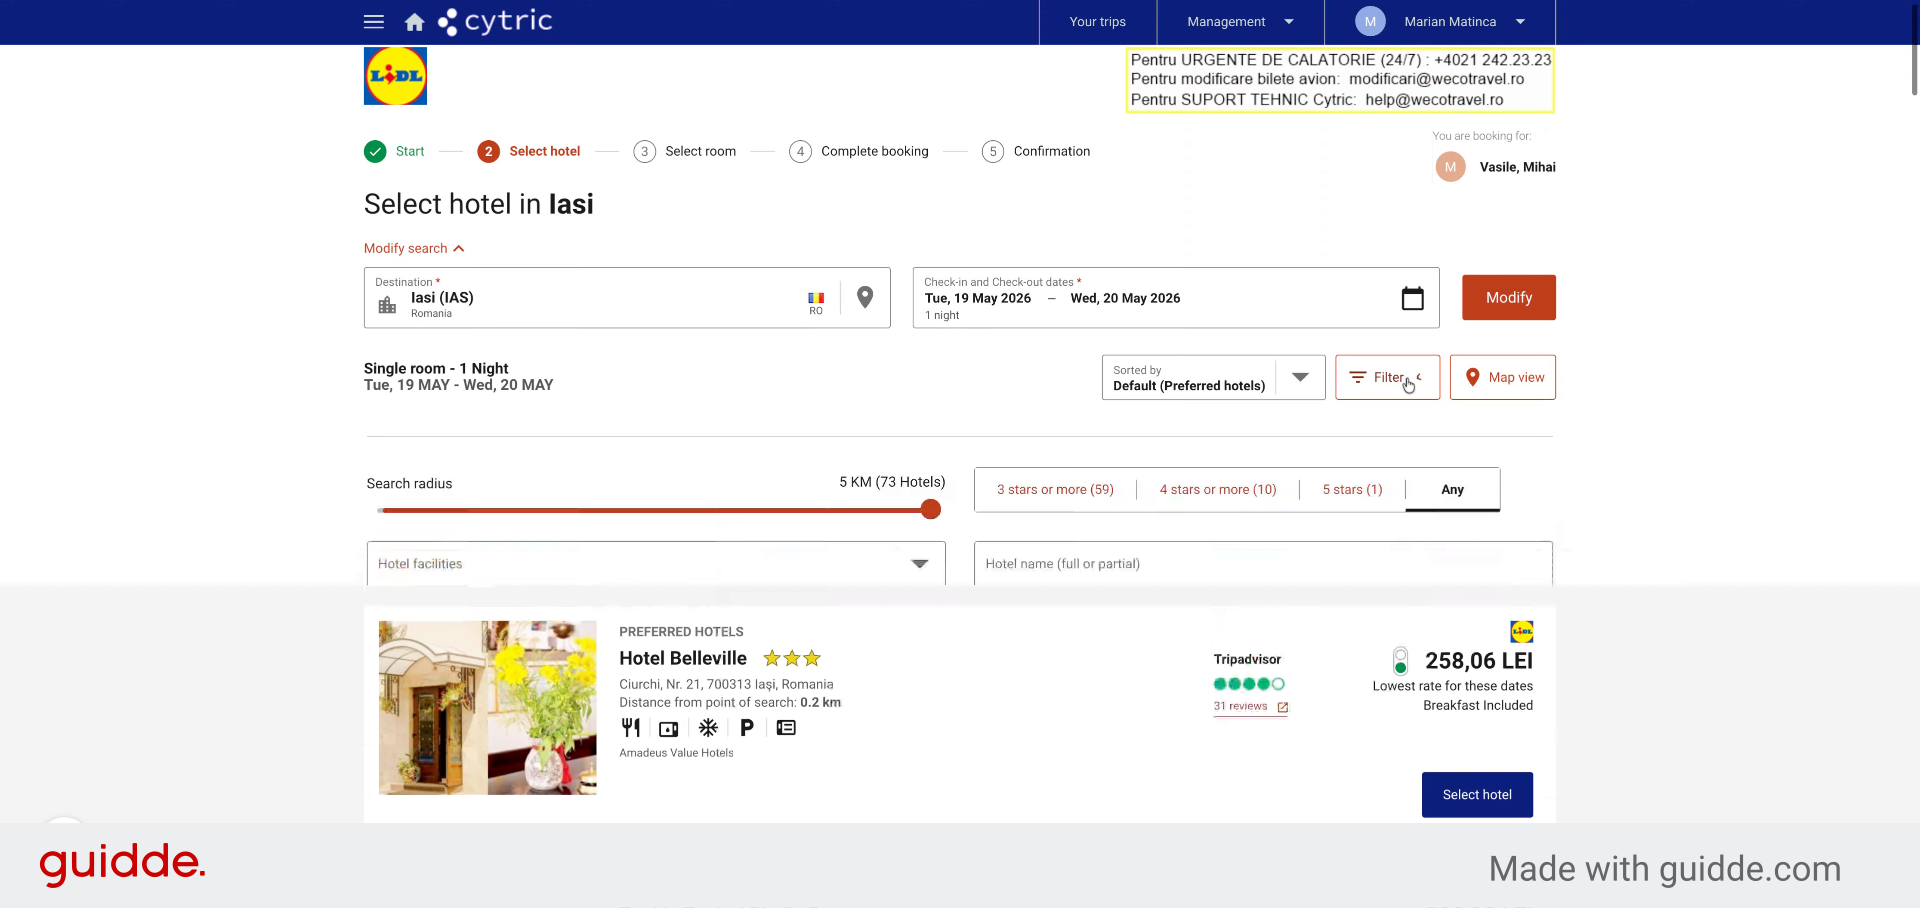
Task: Select Any star rating filter
Action: (x=1452, y=490)
